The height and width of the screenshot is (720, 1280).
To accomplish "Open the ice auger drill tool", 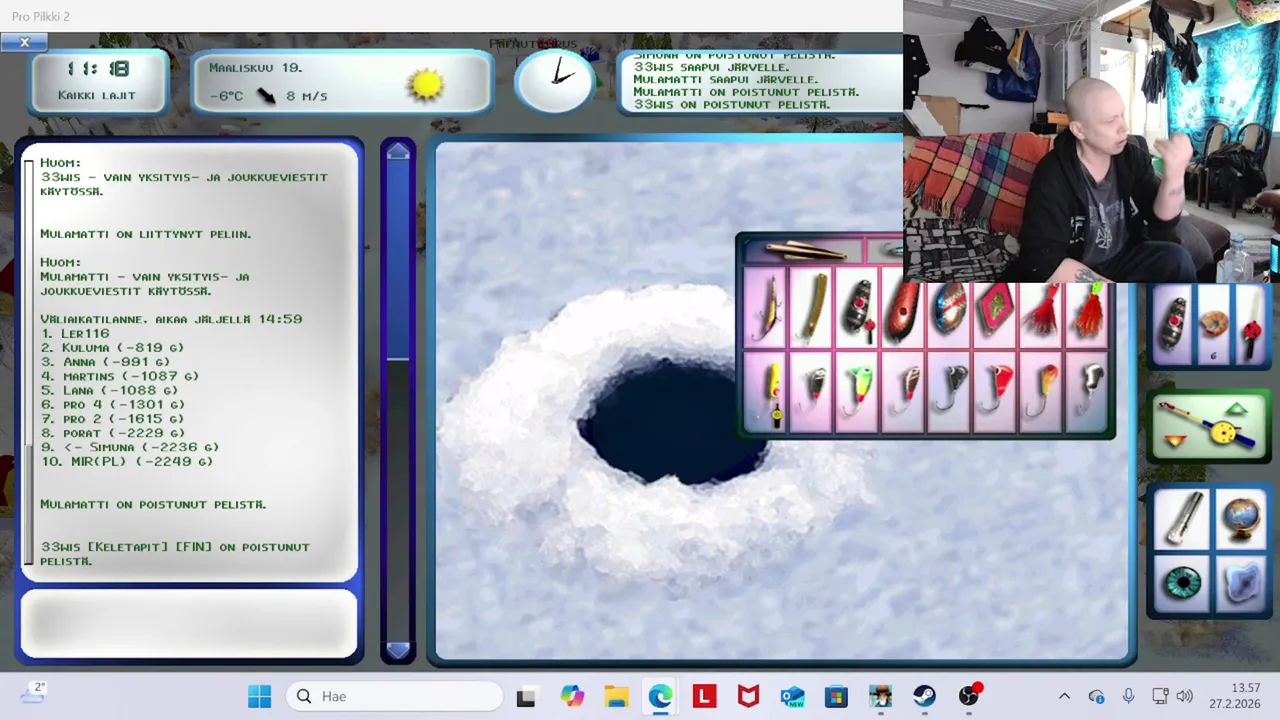I will point(1182,519).
